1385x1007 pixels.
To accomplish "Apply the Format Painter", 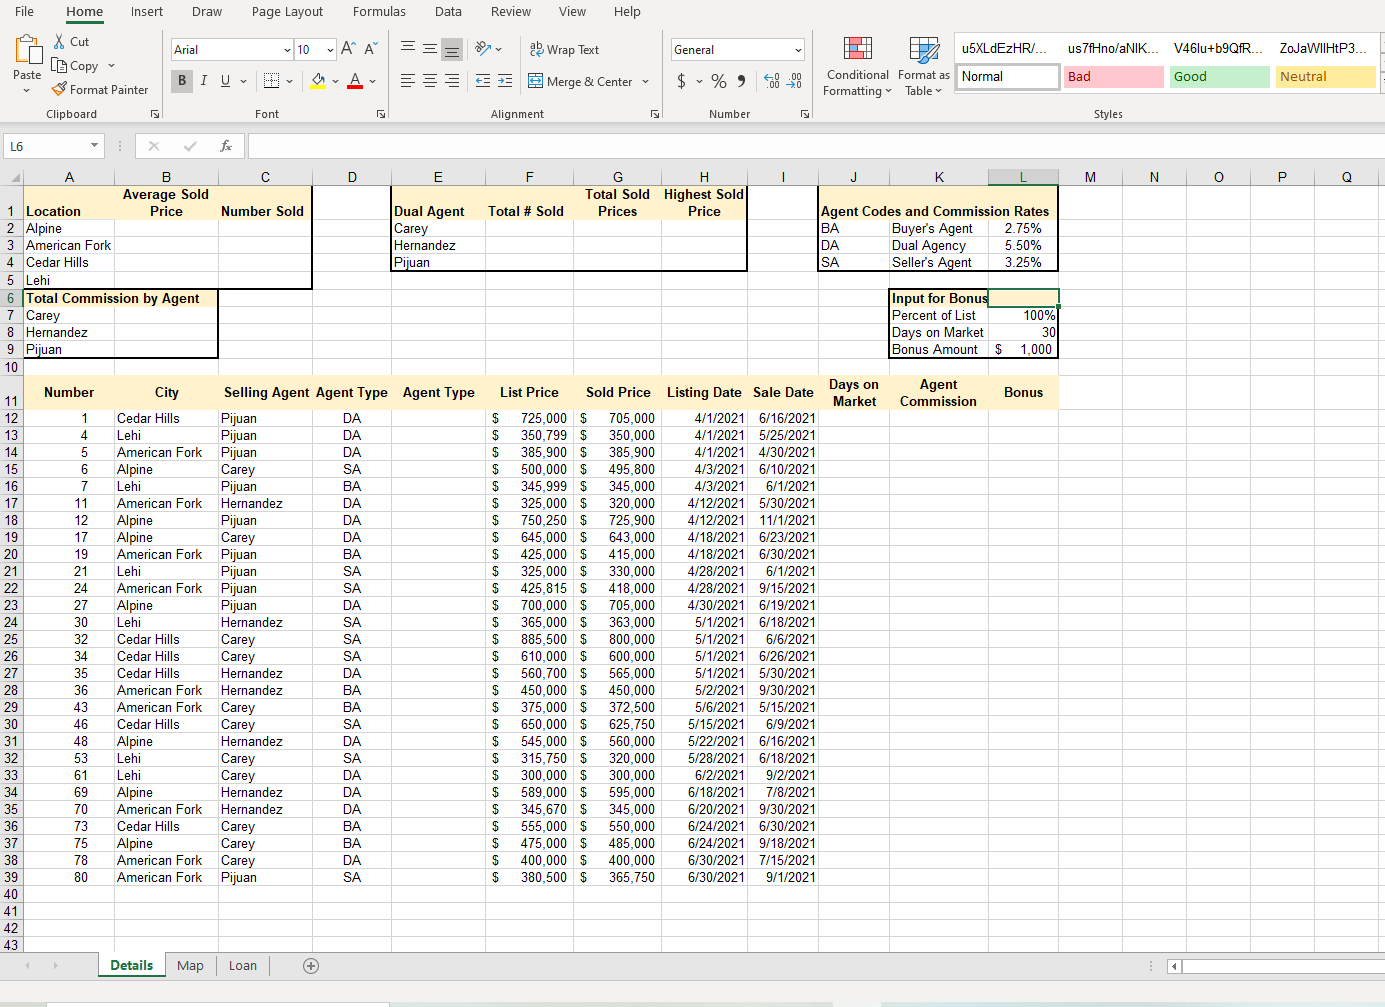I will point(99,89).
